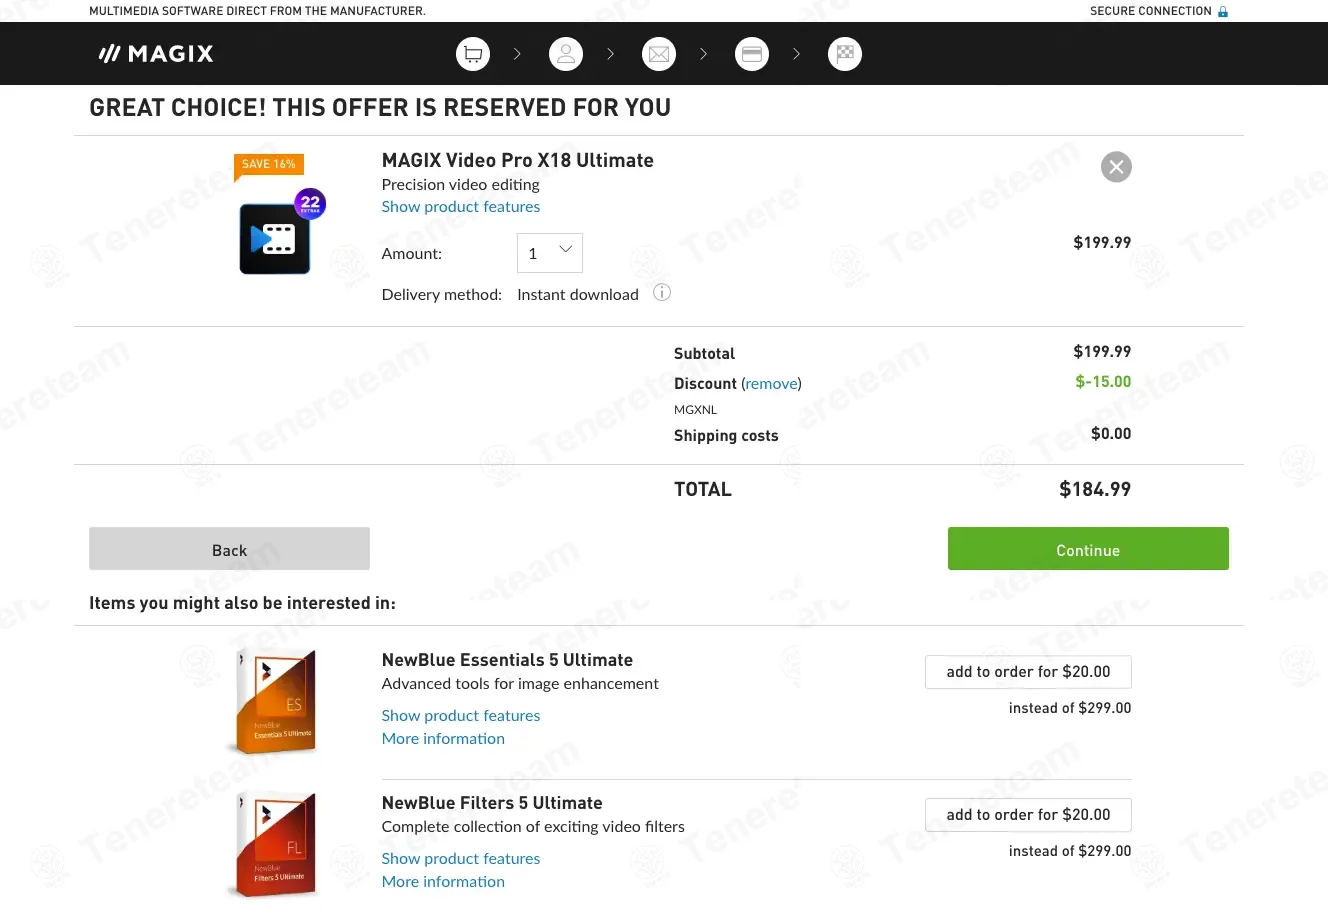Show delivery method info icon
The height and width of the screenshot is (917, 1328).
pyautogui.click(x=662, y=293)
